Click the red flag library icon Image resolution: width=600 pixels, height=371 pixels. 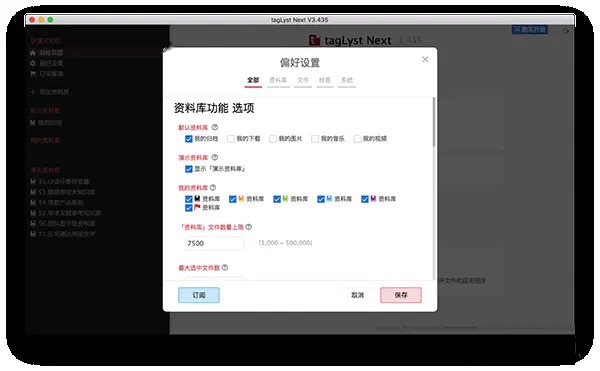pyautogui.click(x=197, y=207)
